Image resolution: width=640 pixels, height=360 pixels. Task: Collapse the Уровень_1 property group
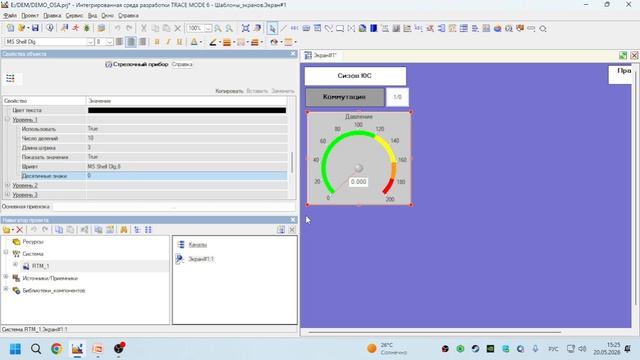click(x=7, y=119)
